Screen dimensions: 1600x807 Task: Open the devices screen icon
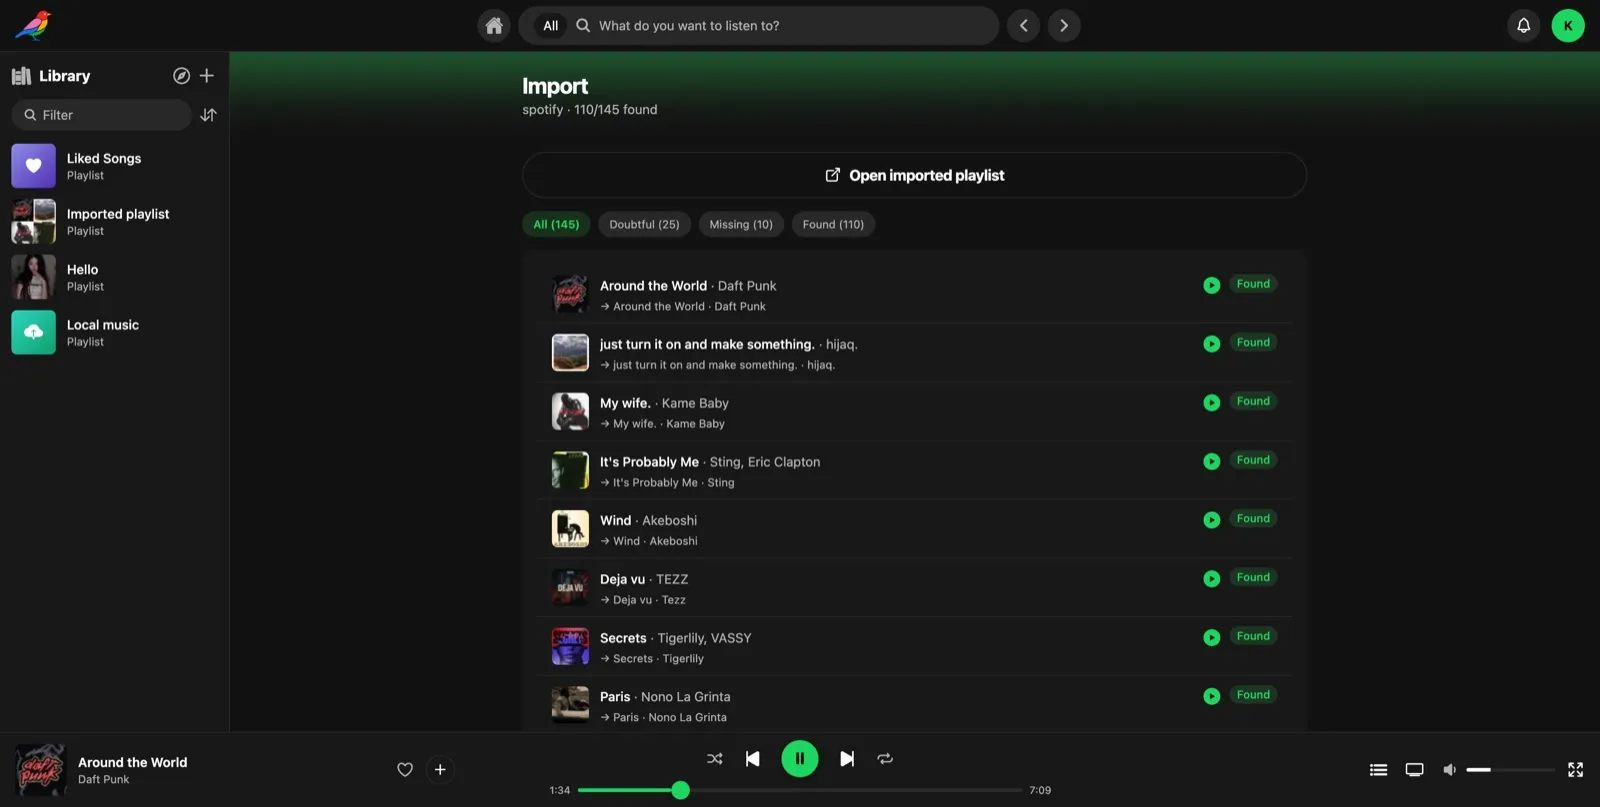pyautogui.click(x=1414, y=769)
